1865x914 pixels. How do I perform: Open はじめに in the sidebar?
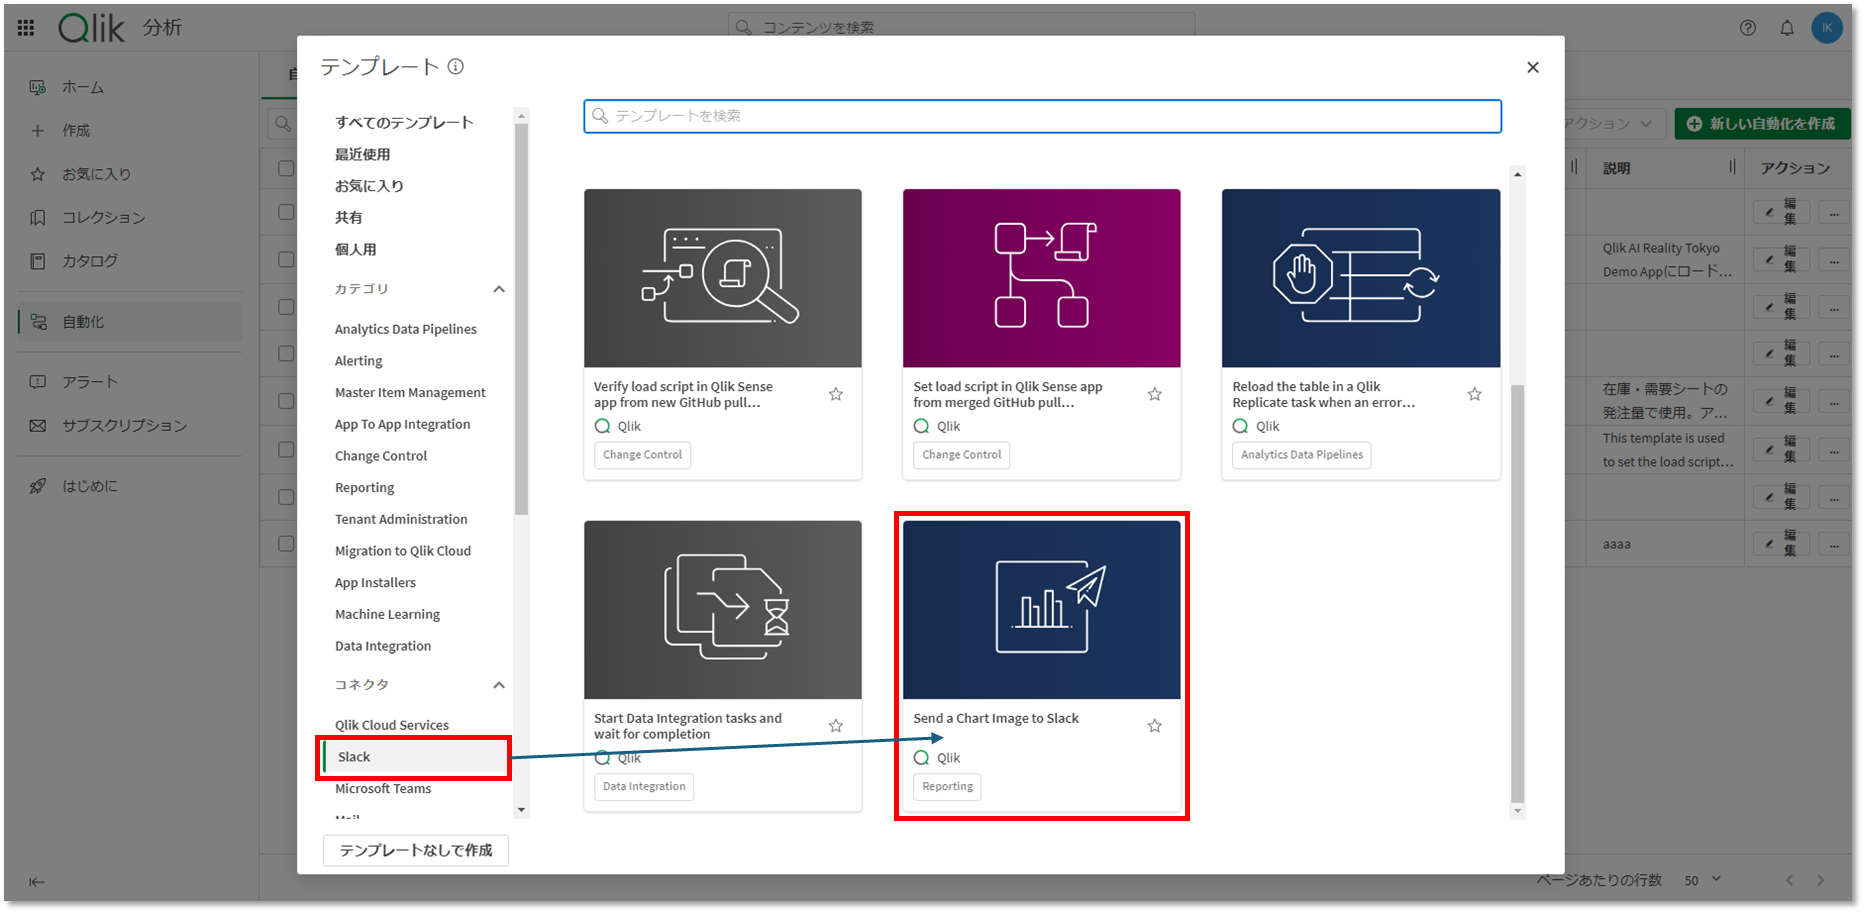click(130, 486)
